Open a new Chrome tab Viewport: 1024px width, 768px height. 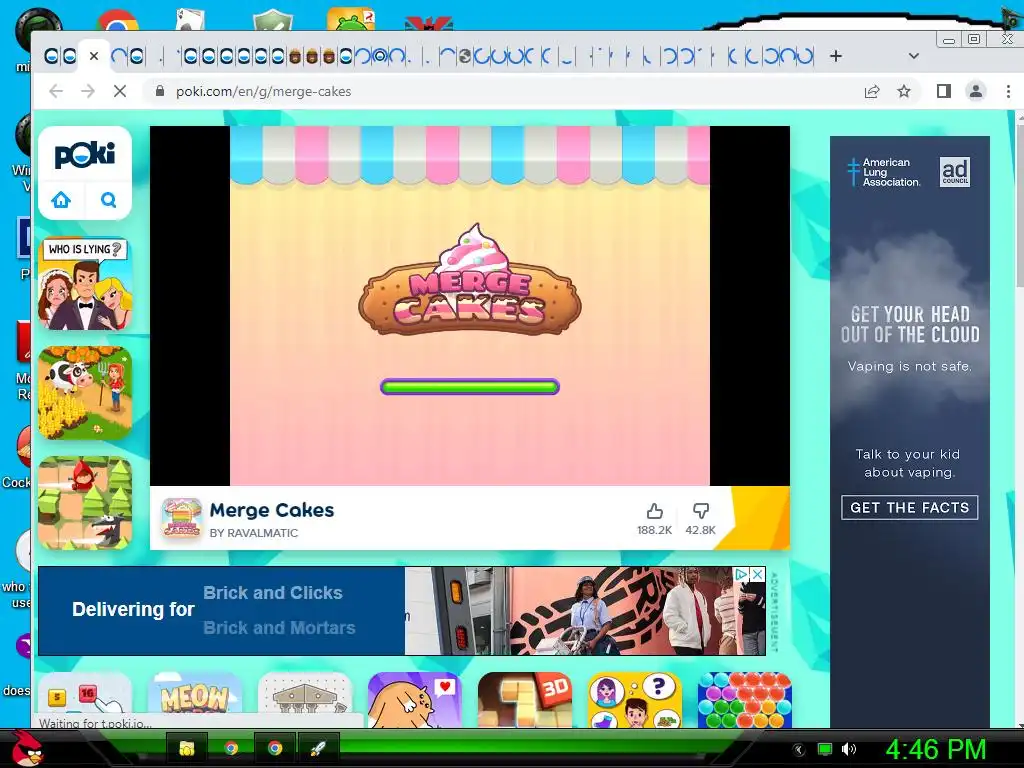[x=836, y=56]
